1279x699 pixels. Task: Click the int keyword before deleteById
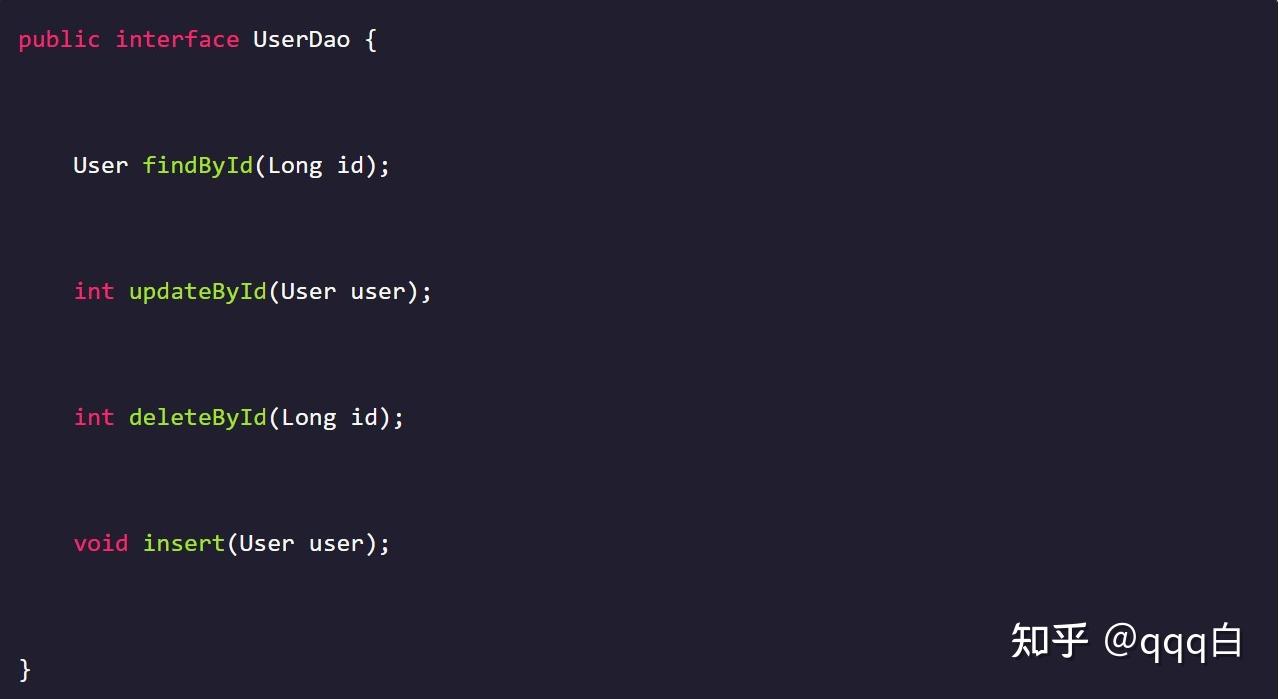tap(94, 417)
